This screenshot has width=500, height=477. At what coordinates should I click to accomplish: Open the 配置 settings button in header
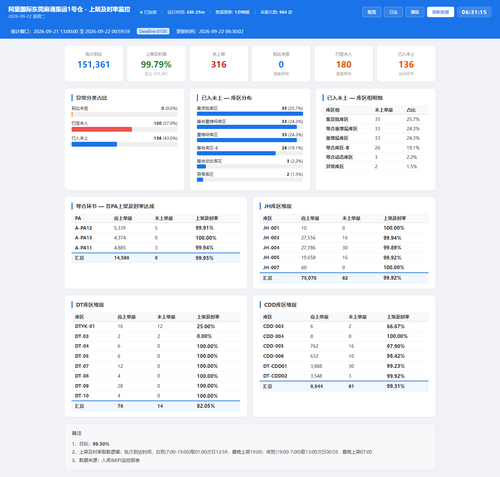[x=372, y=12]
